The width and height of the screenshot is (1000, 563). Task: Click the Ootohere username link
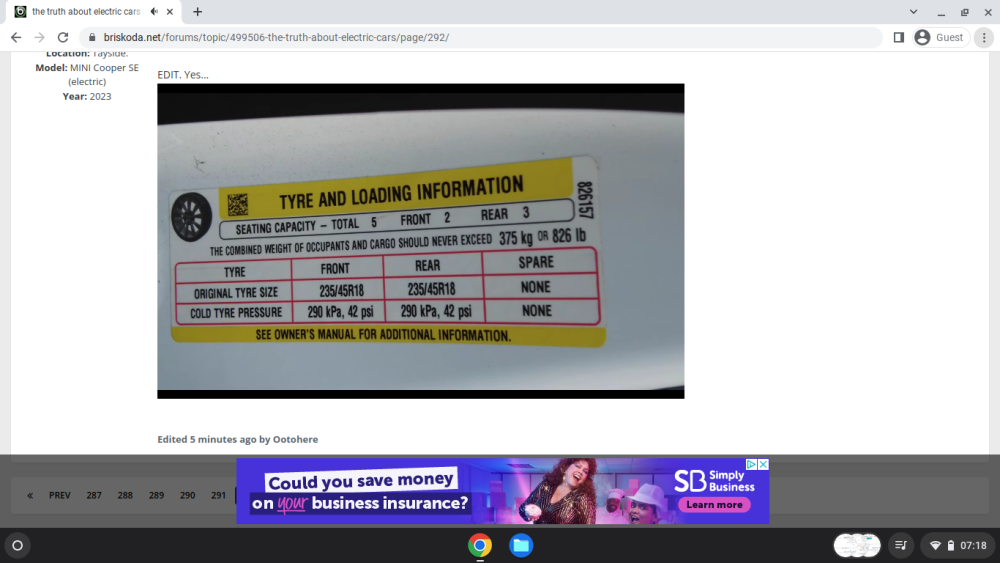pyautogui.click(x=295, y=439)
